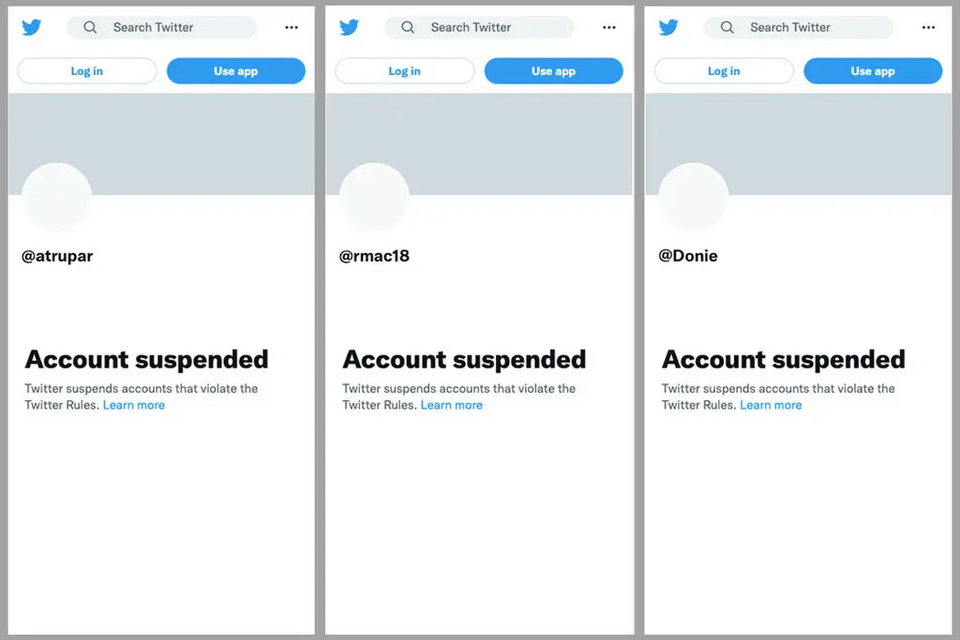The width and height of the screenshot is (960, 640).
Task: Click search magnifier icon in @Donie panel
Action: [727, 28]
